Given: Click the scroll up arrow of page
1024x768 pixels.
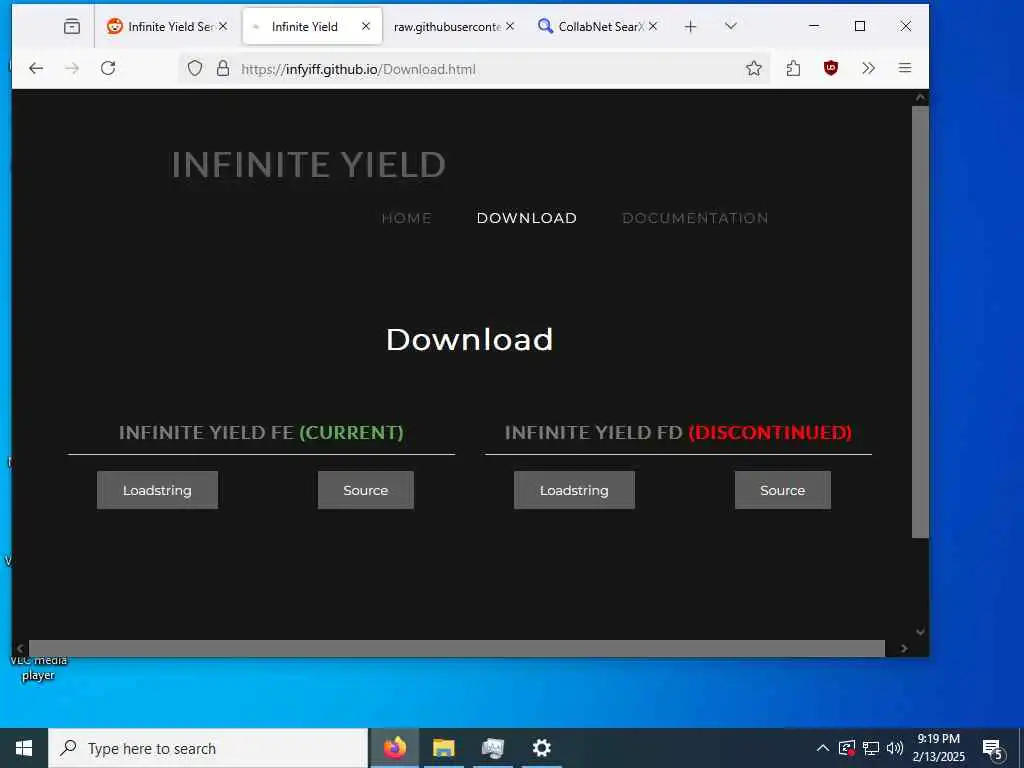Looking at the screenshot, I should 920,98.
